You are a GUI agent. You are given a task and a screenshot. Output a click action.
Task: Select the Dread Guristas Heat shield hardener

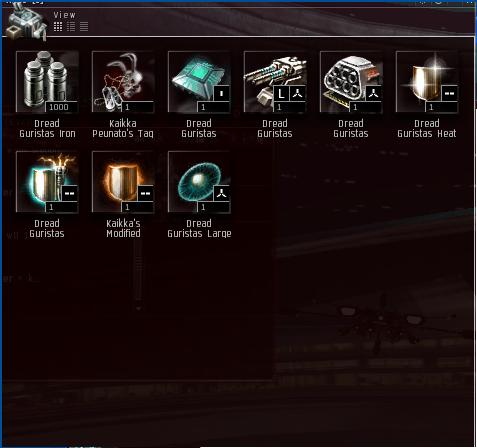[x=427, y=82]
